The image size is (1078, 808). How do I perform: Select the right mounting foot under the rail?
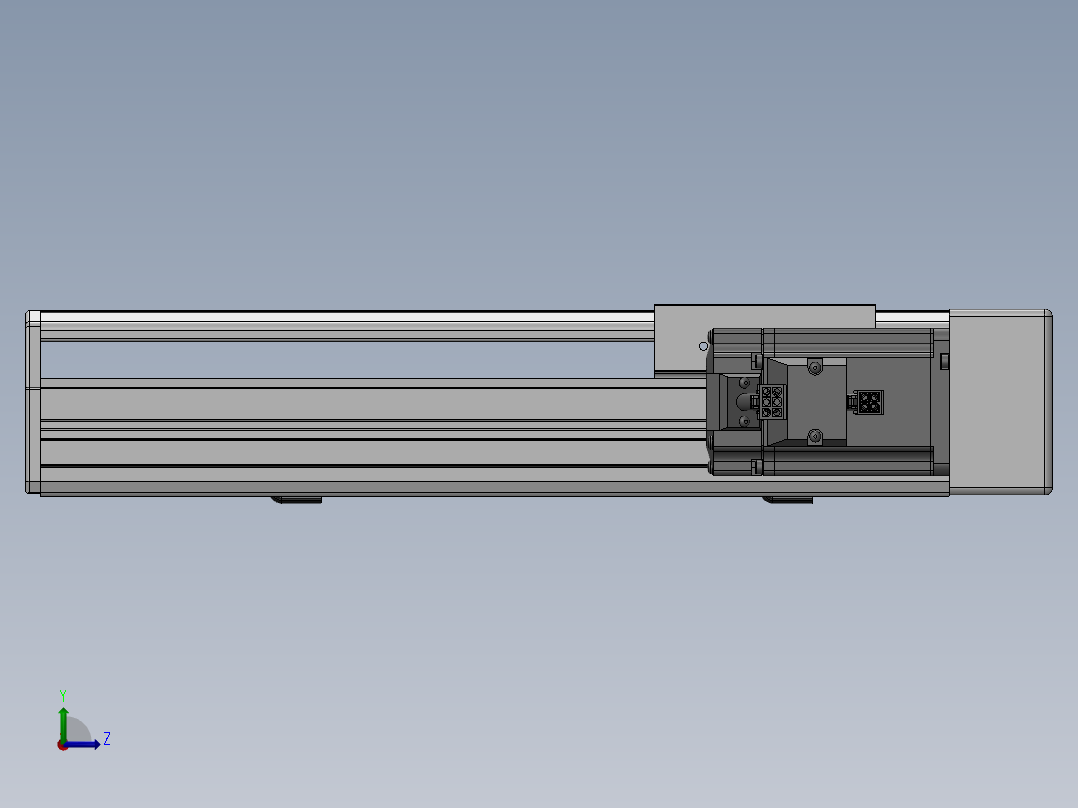coord(788,499)
